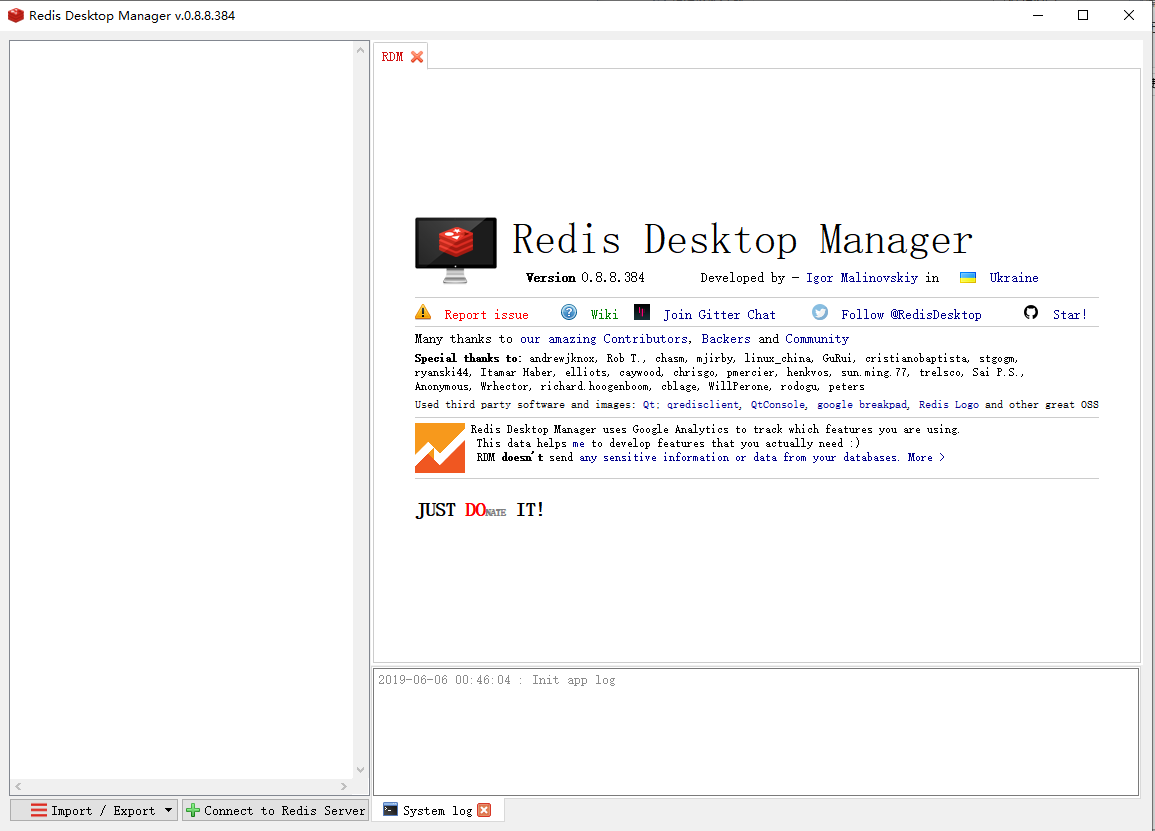Click scroll up arrow in connections panel
Image resolution: width=1155 pixels, height=831 pixels.
(x=360, y=50)
